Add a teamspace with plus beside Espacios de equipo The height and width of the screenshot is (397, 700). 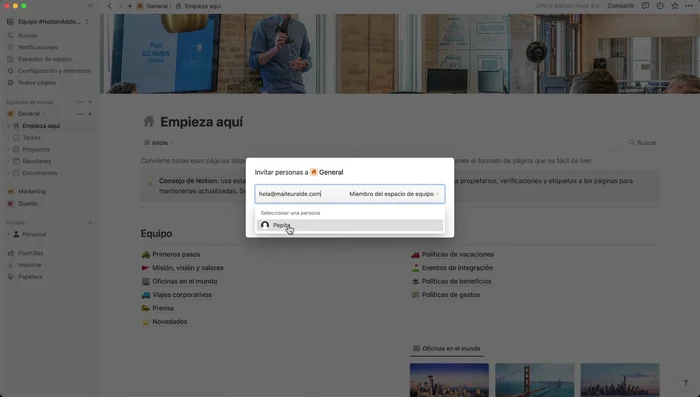tap(90, 102)
